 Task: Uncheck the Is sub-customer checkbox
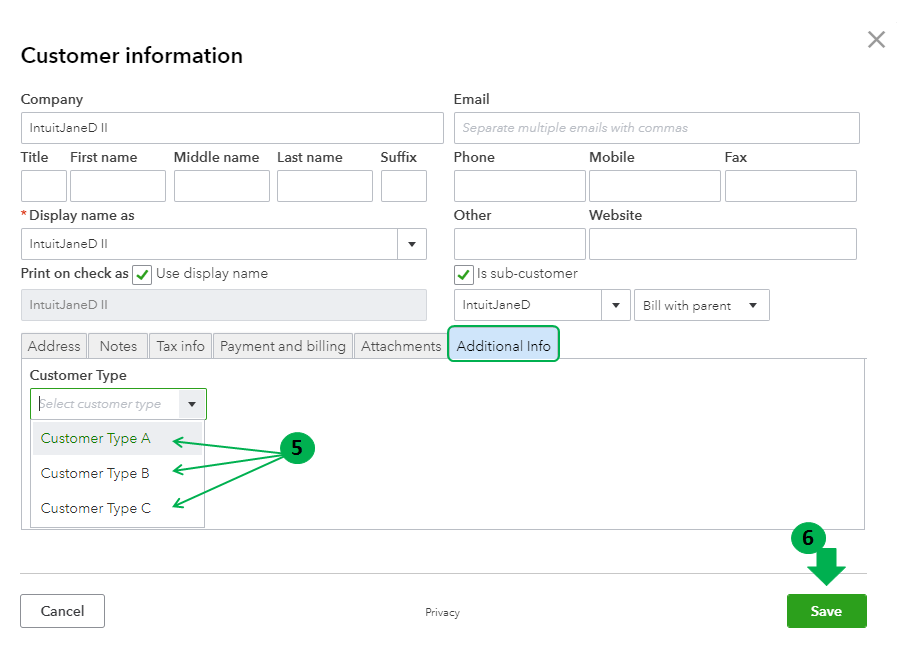(x=464, y=275)
